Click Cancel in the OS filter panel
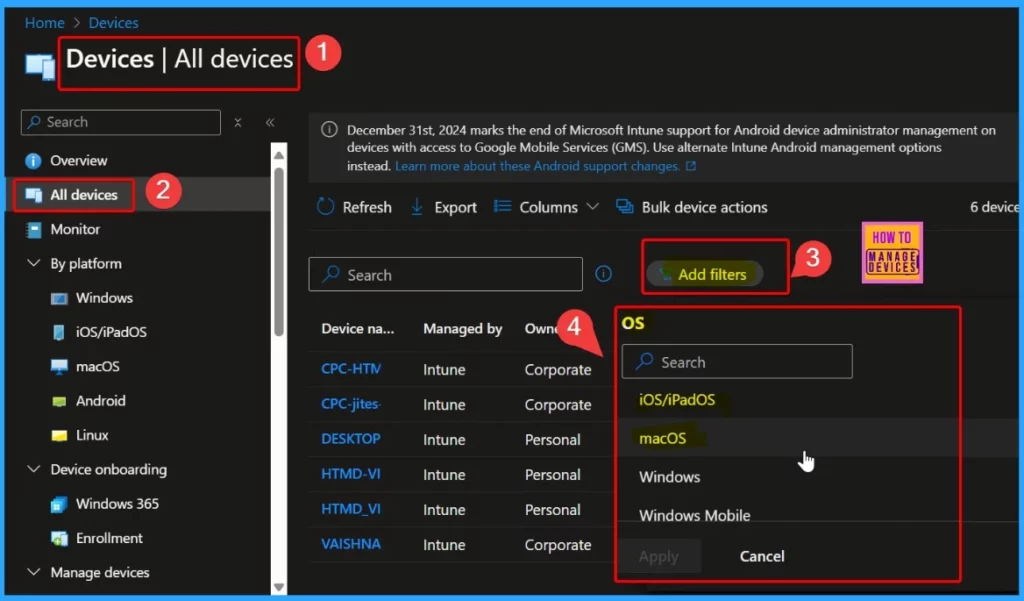Screen dimensions: 1024x601 click(x=761, y=556)
